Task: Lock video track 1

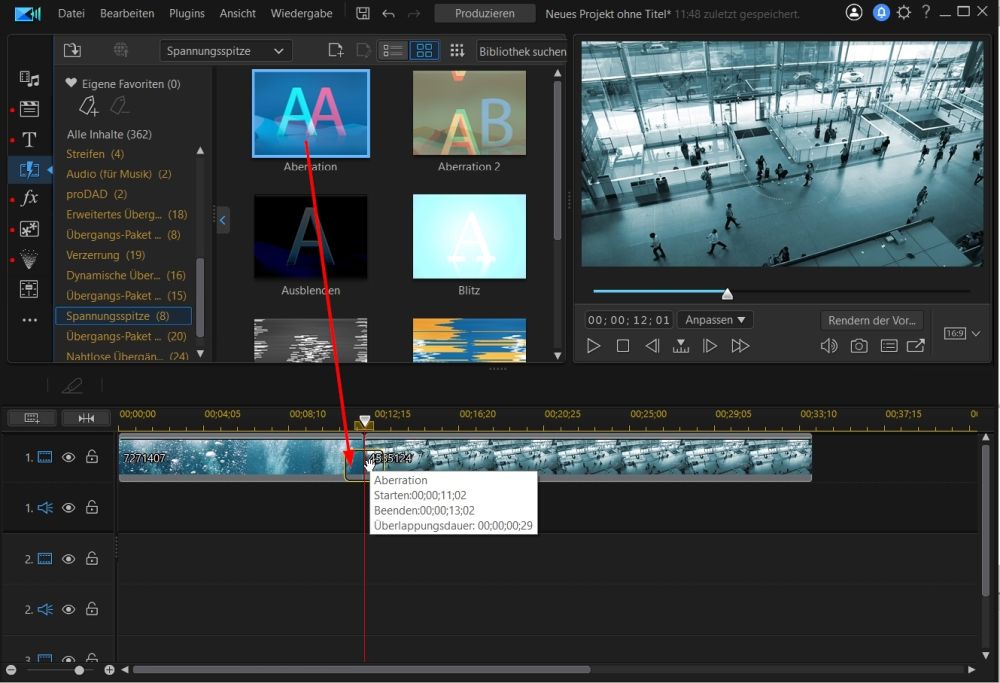Action: [92, 457]
